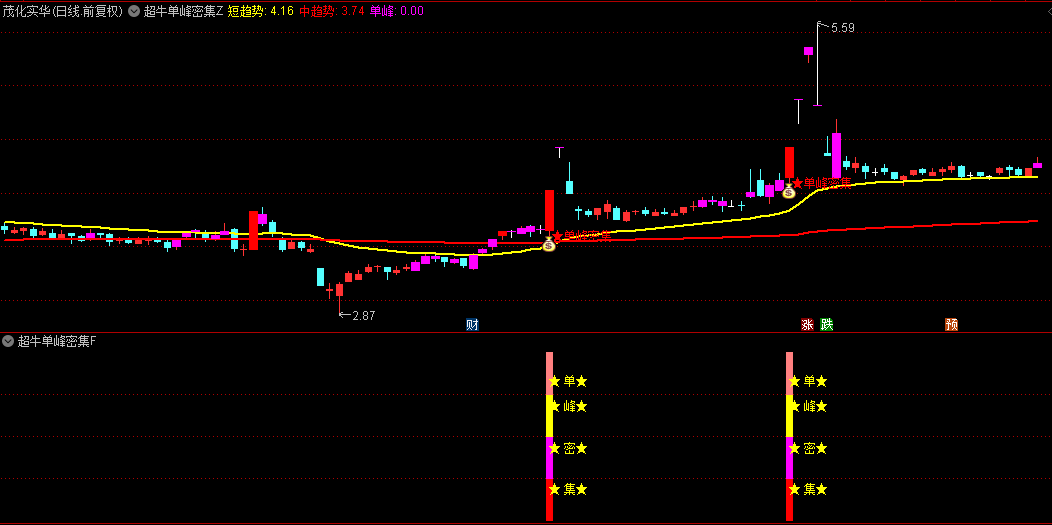Screen dimensions: 1052x525
Task: Select the 茂化实华(日线.前复权) stock title
Action: pyautogui.click(x=62, y=11)
